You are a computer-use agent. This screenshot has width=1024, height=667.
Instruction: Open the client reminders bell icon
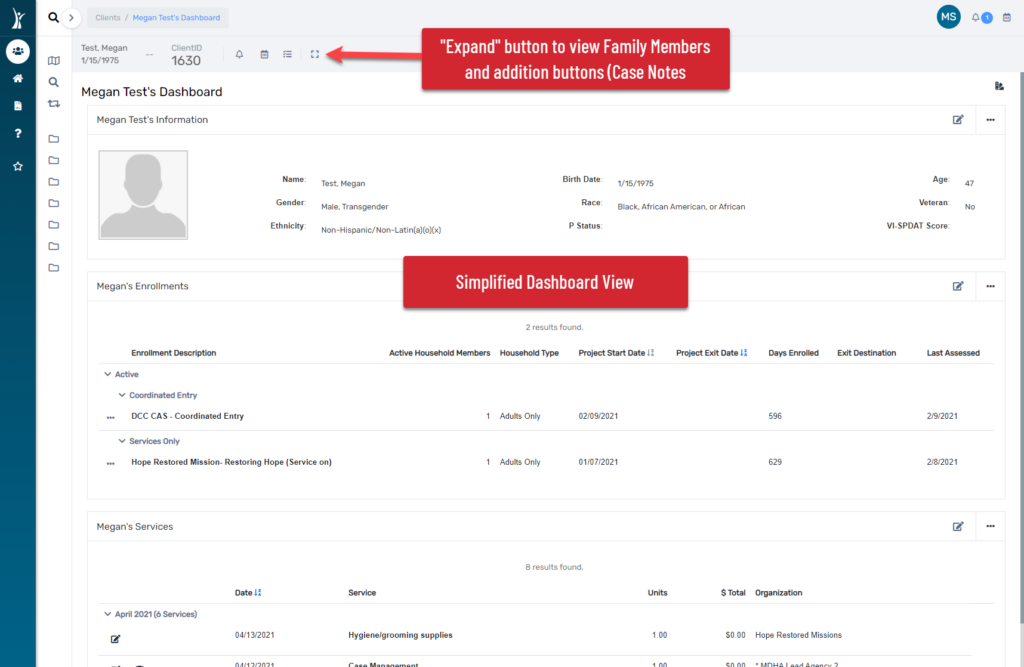pyautogui.click(x=240, y=54)
